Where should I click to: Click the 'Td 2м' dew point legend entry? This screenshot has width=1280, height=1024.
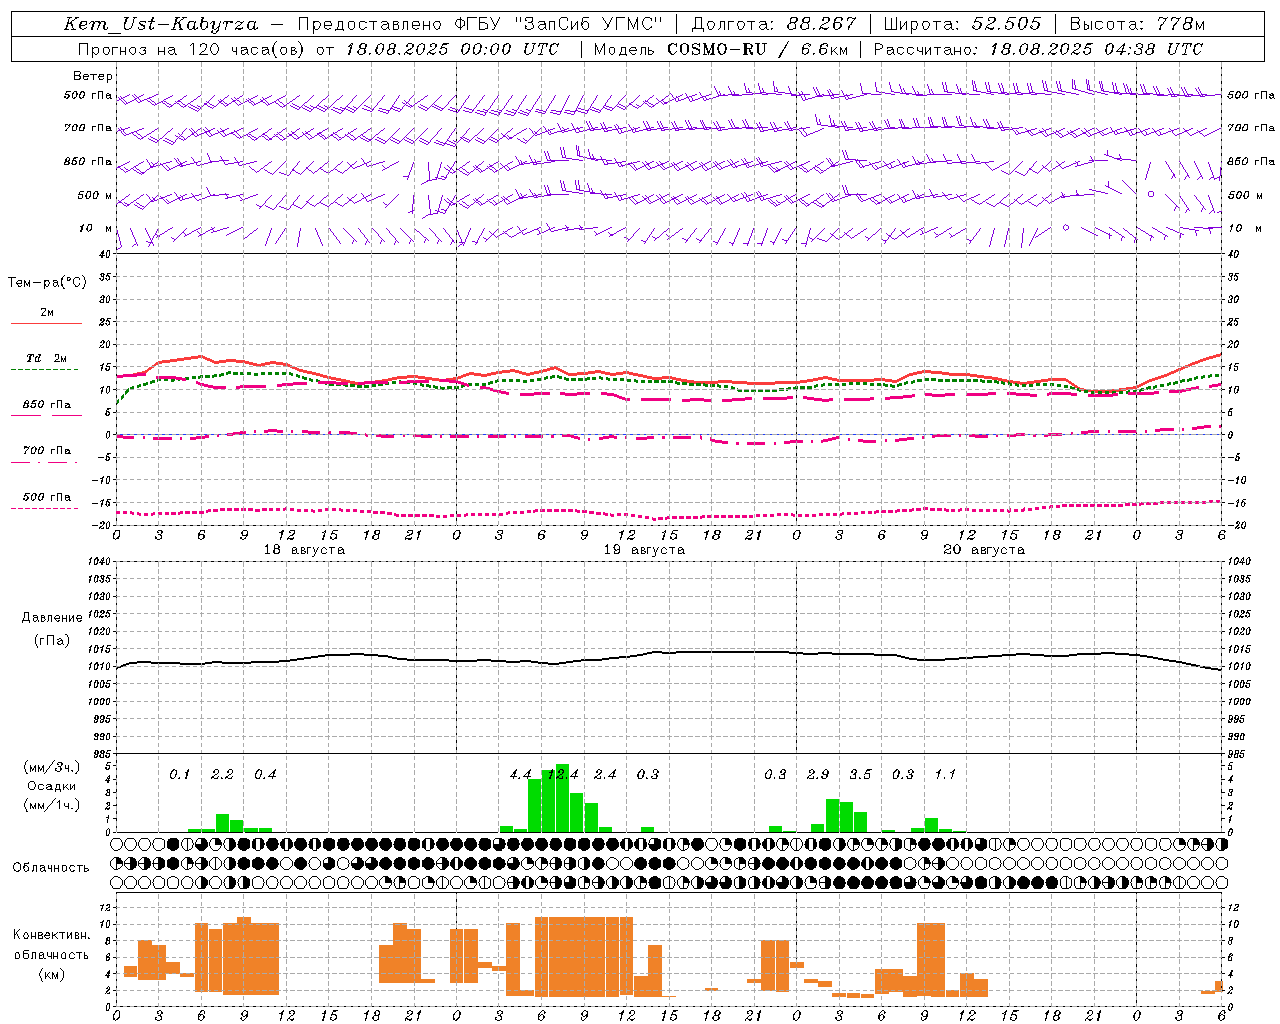pos(46,358)
